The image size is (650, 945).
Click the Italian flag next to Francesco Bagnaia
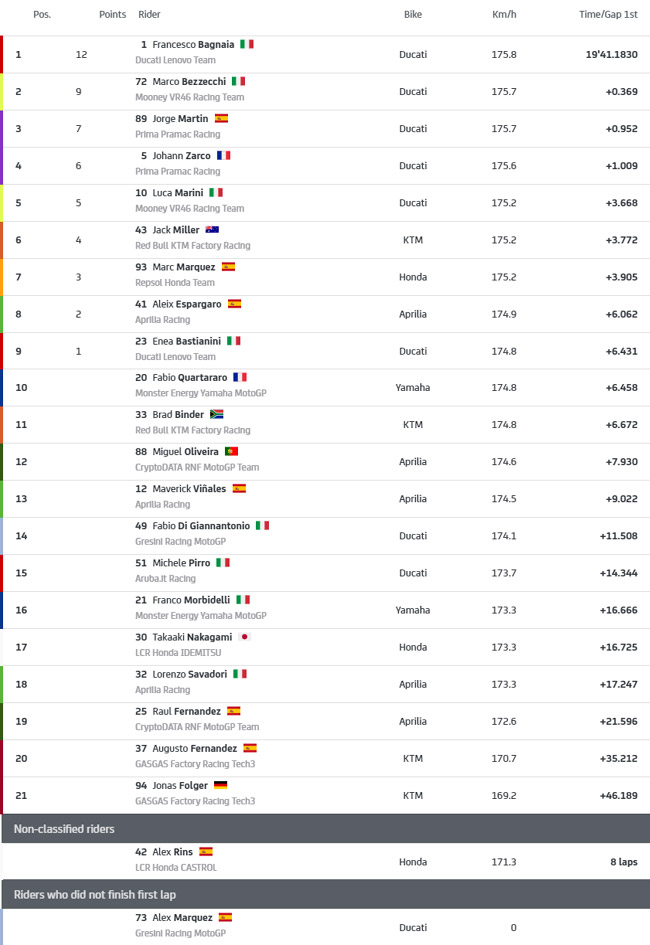pyautogui.click(x=247, y=44)
